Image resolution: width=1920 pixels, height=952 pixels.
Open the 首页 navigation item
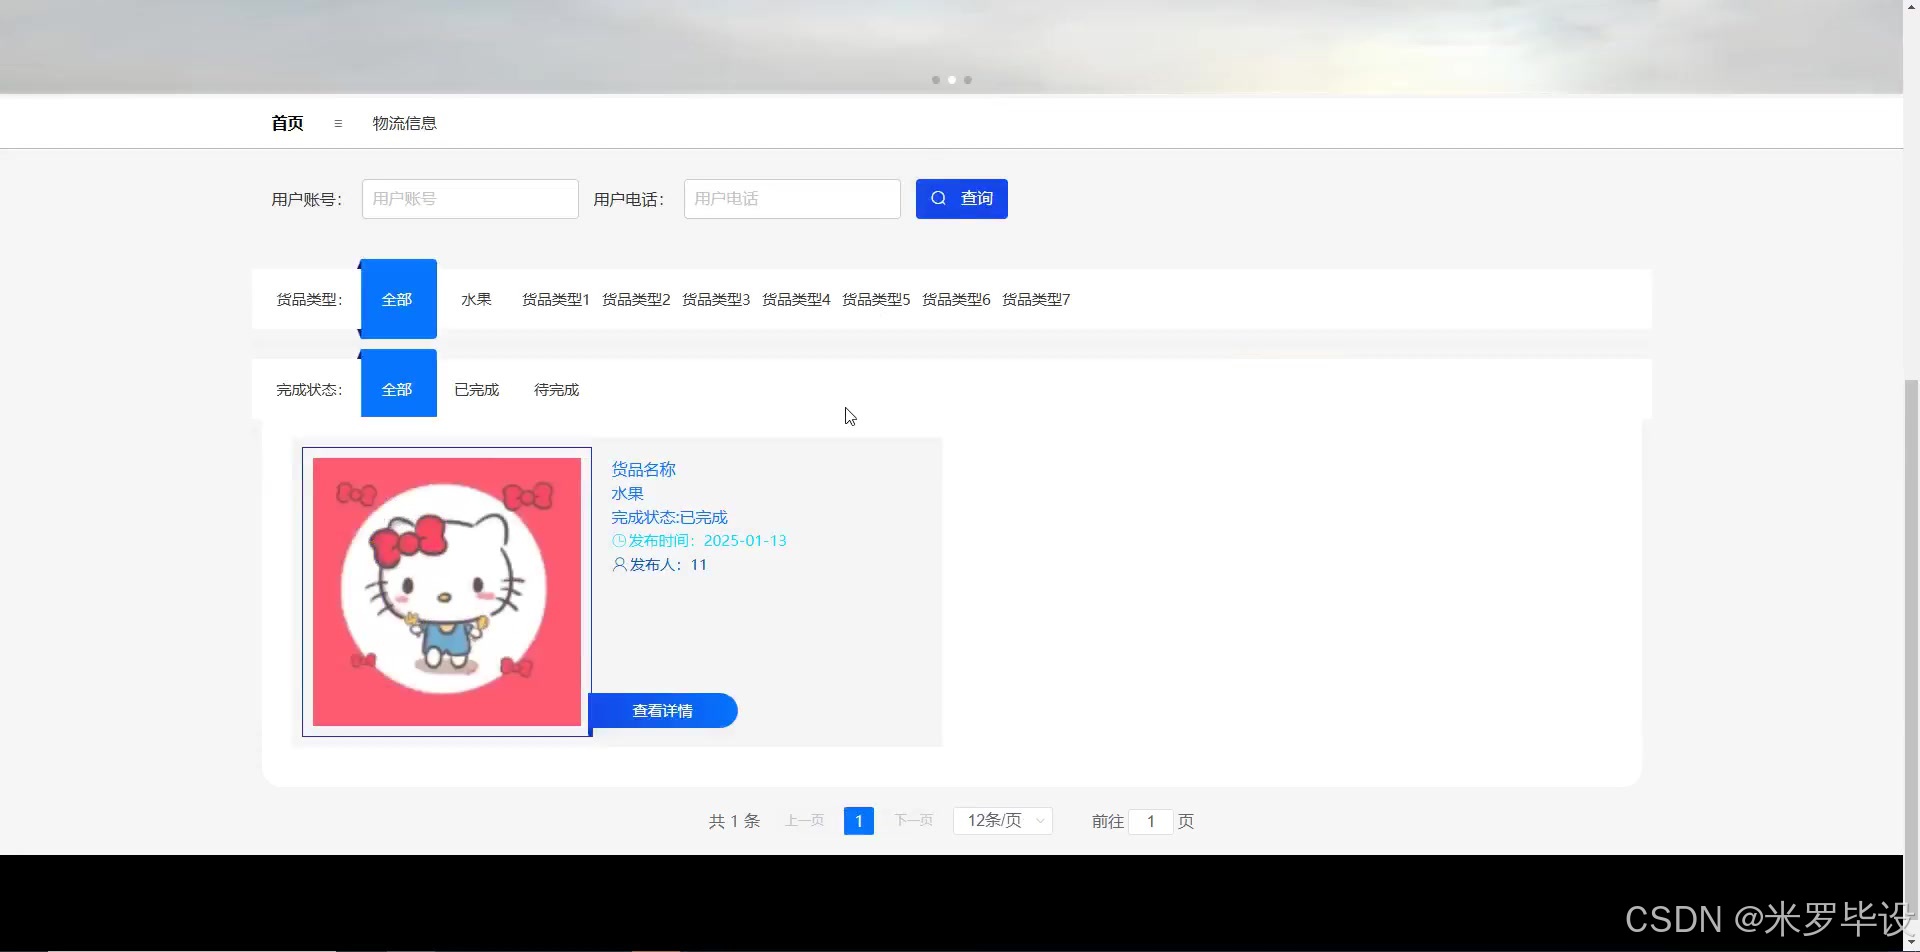click(x=288, y=123)
